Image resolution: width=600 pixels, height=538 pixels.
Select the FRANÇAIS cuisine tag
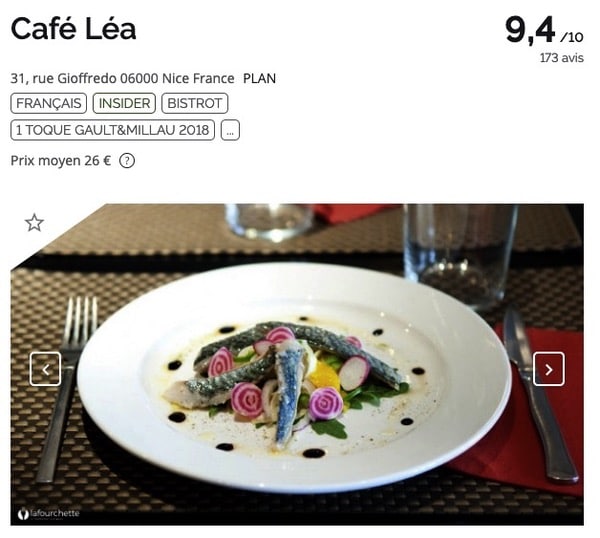49,103
